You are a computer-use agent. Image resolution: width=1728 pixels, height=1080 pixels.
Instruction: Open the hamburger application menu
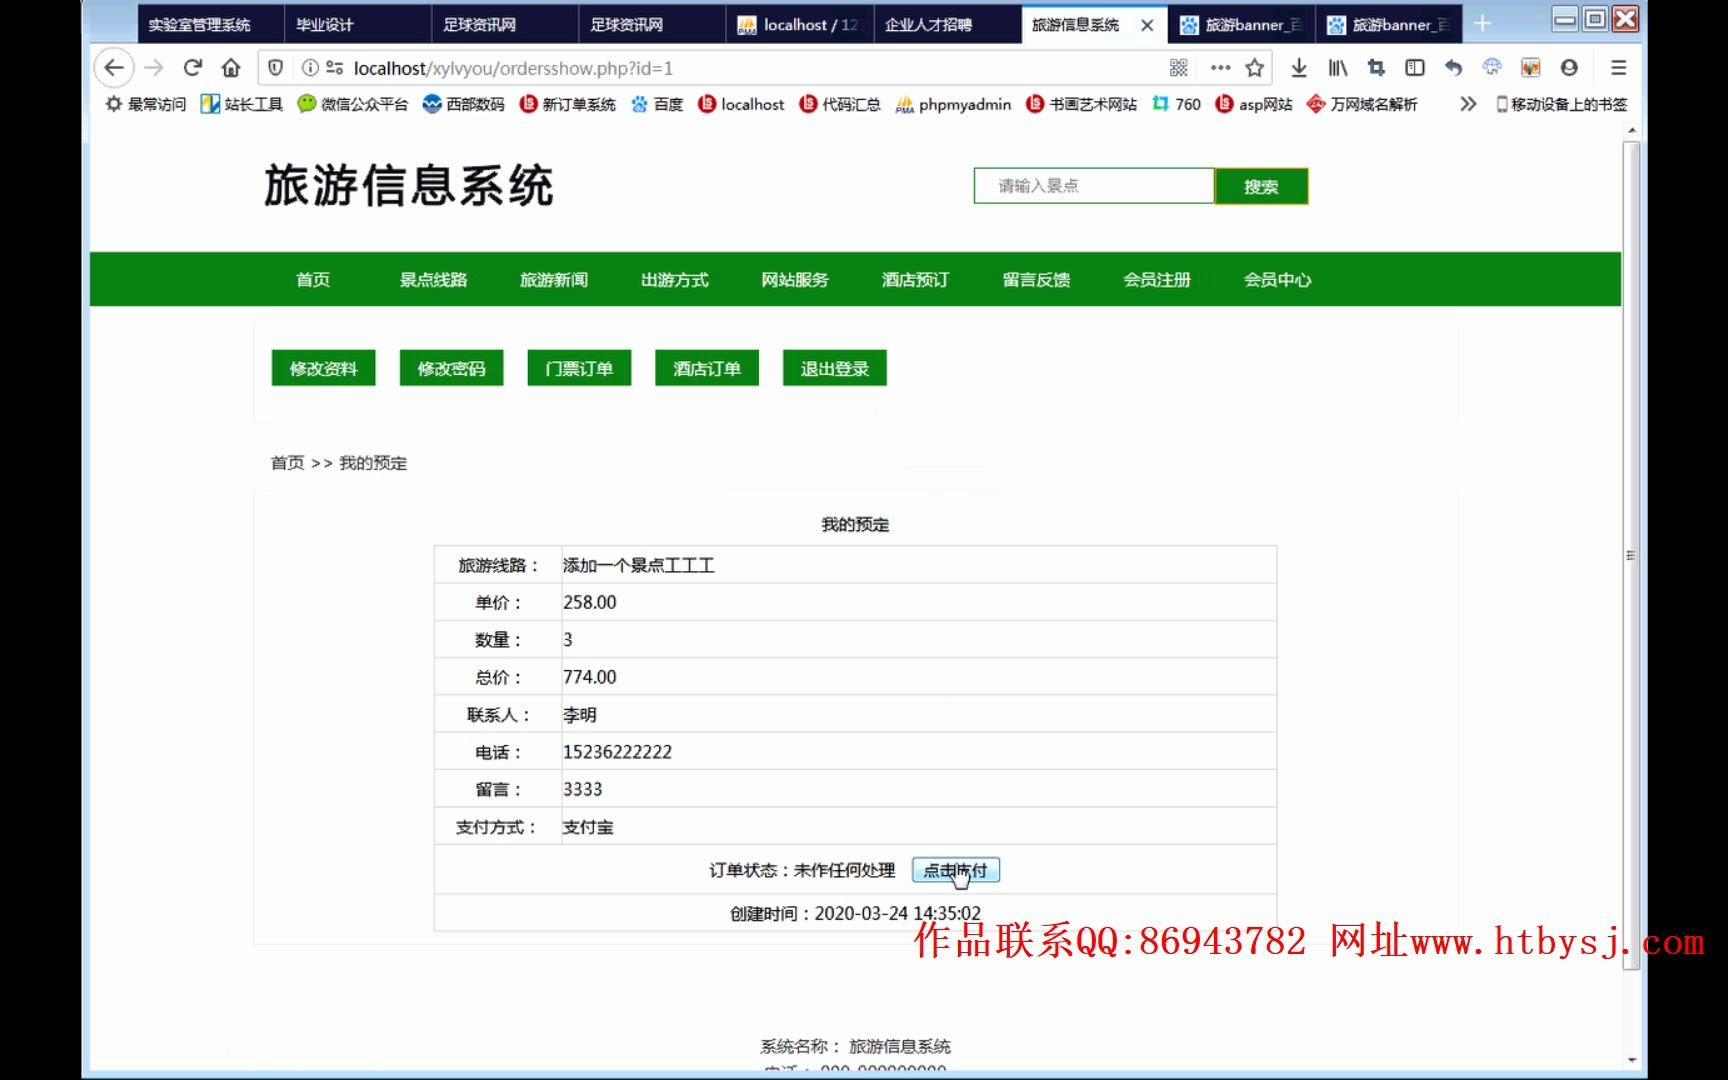[x=1619, y=68]
